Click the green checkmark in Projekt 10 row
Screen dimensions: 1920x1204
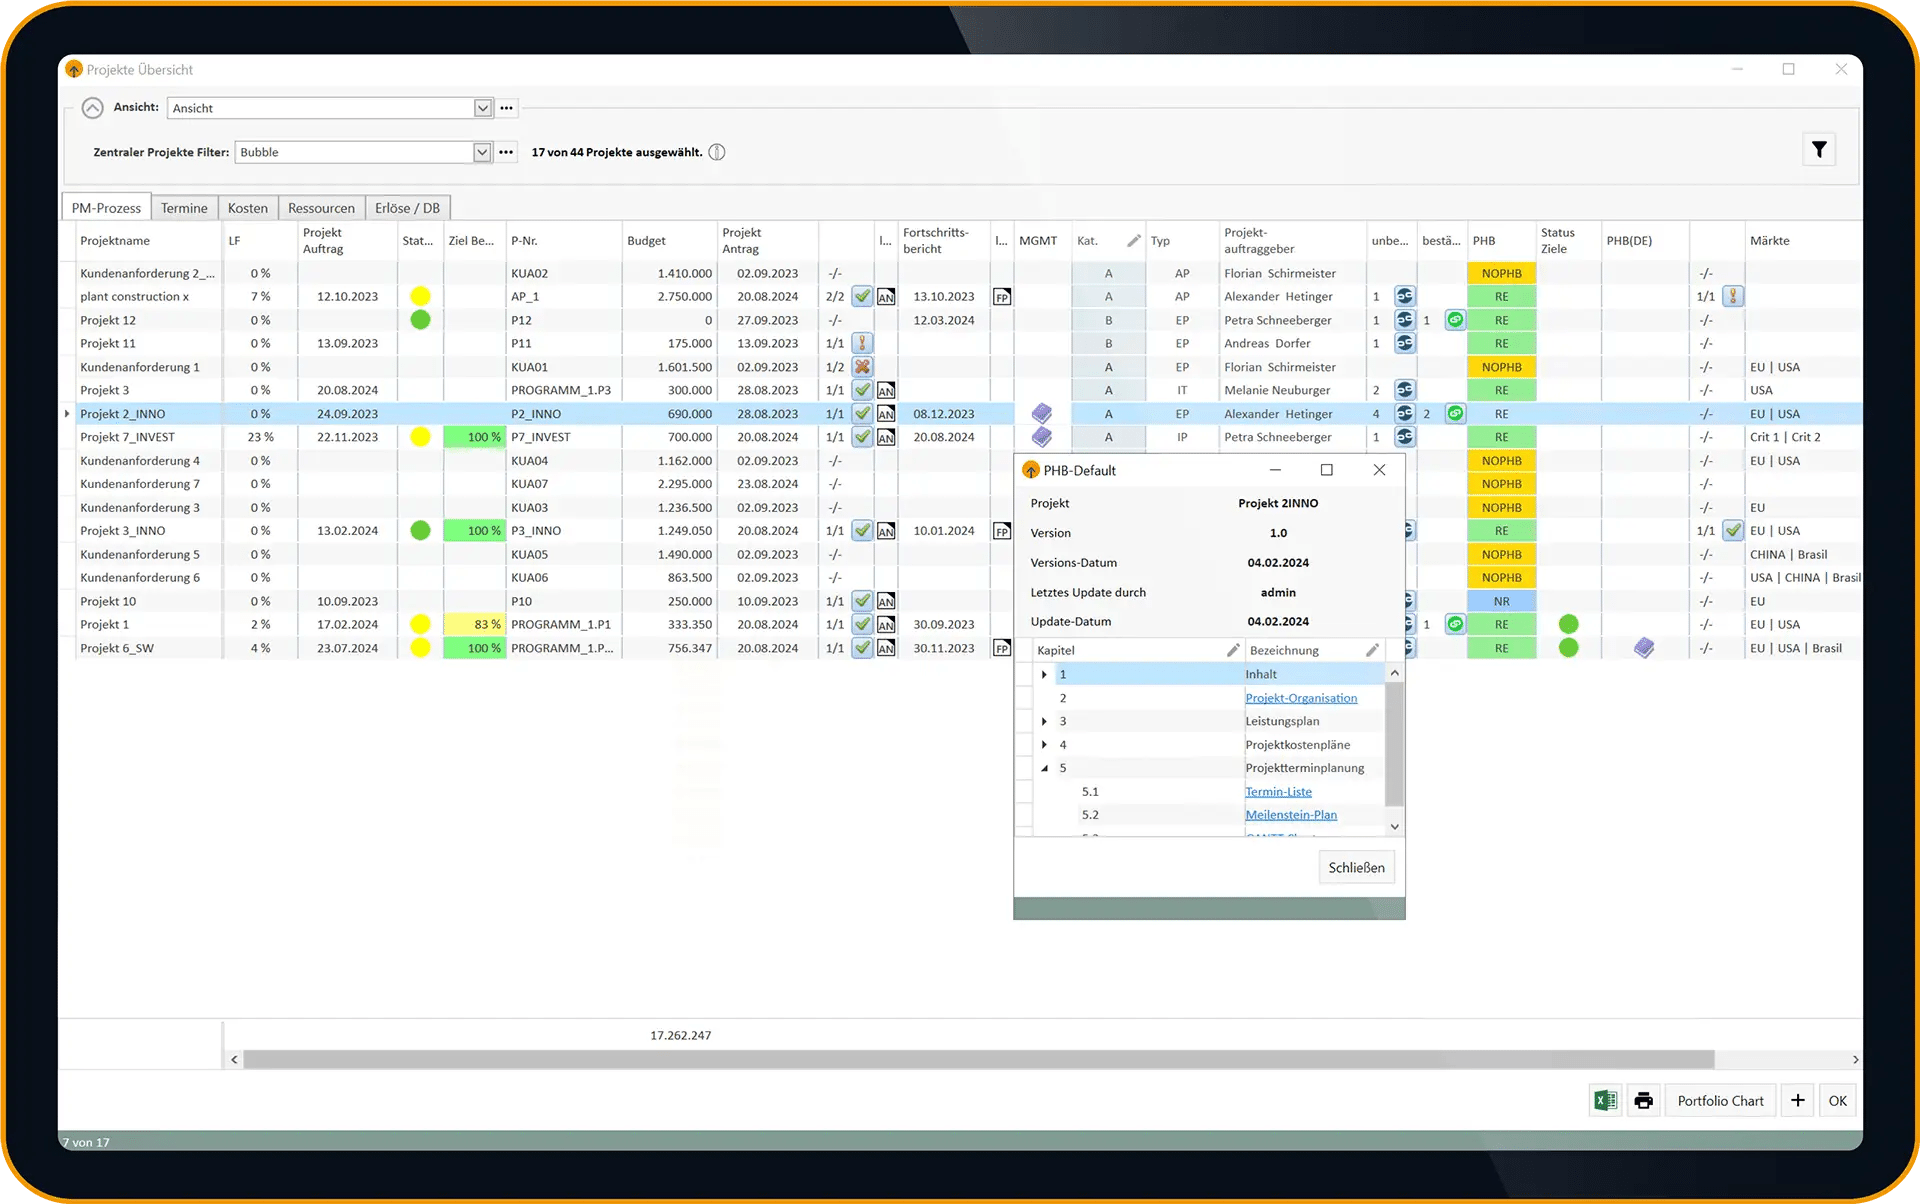click(x=862, y=601)
